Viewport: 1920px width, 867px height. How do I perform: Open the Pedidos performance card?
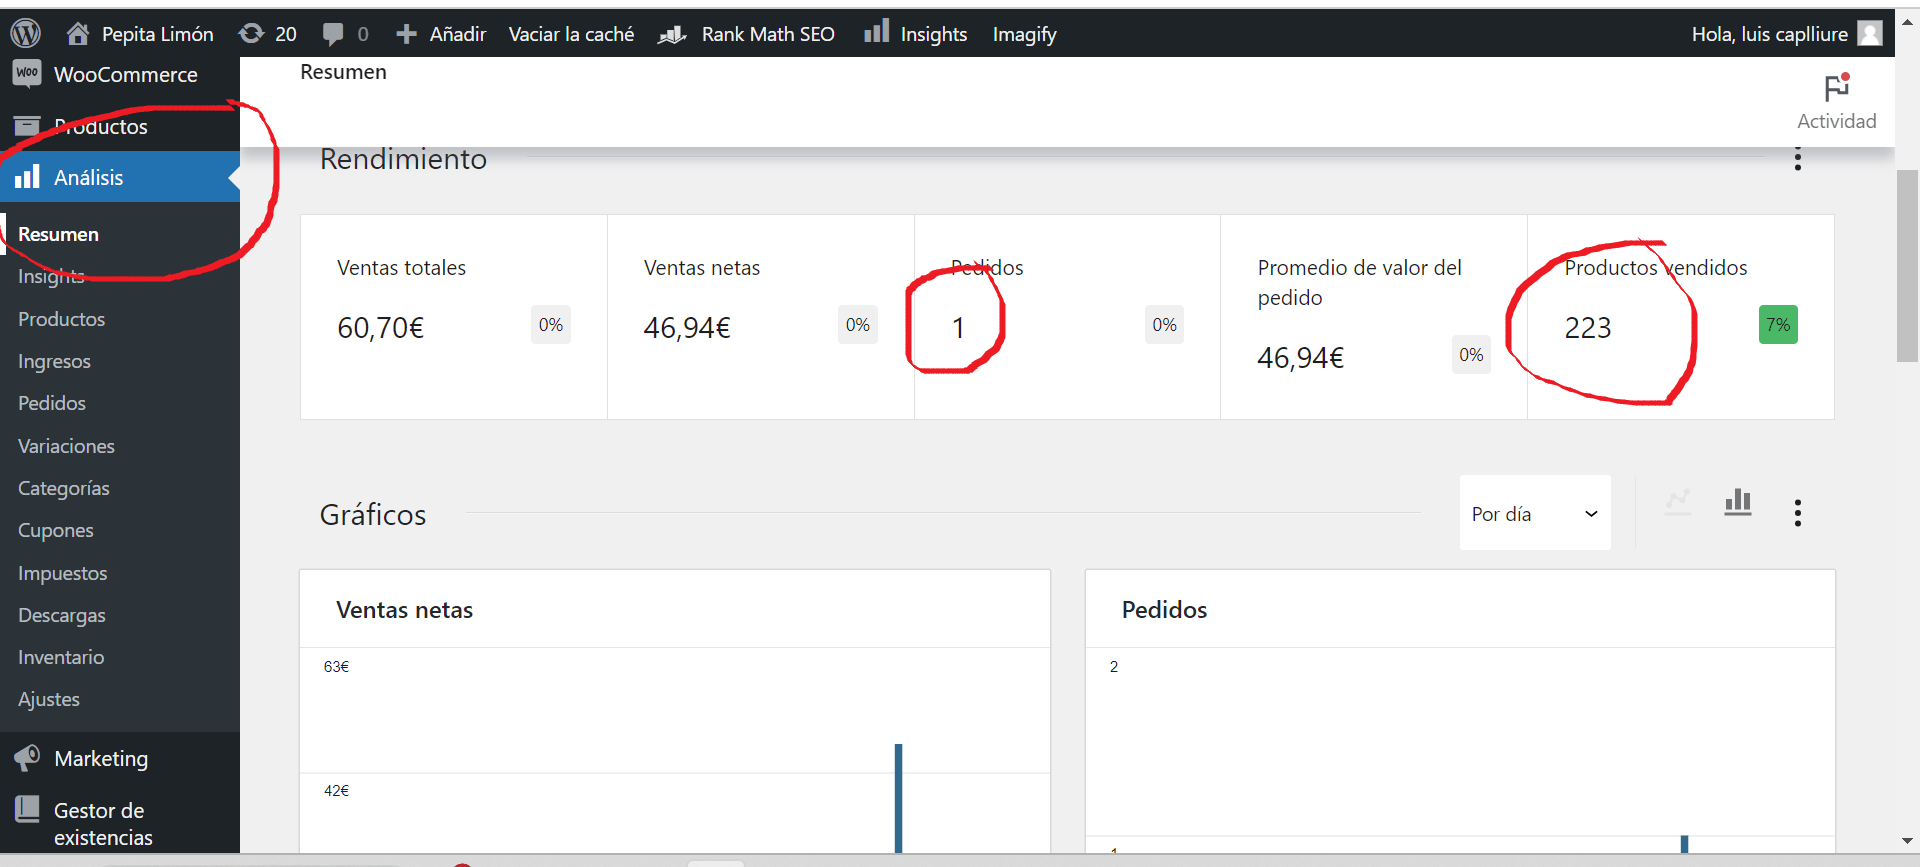point(1067,317)
